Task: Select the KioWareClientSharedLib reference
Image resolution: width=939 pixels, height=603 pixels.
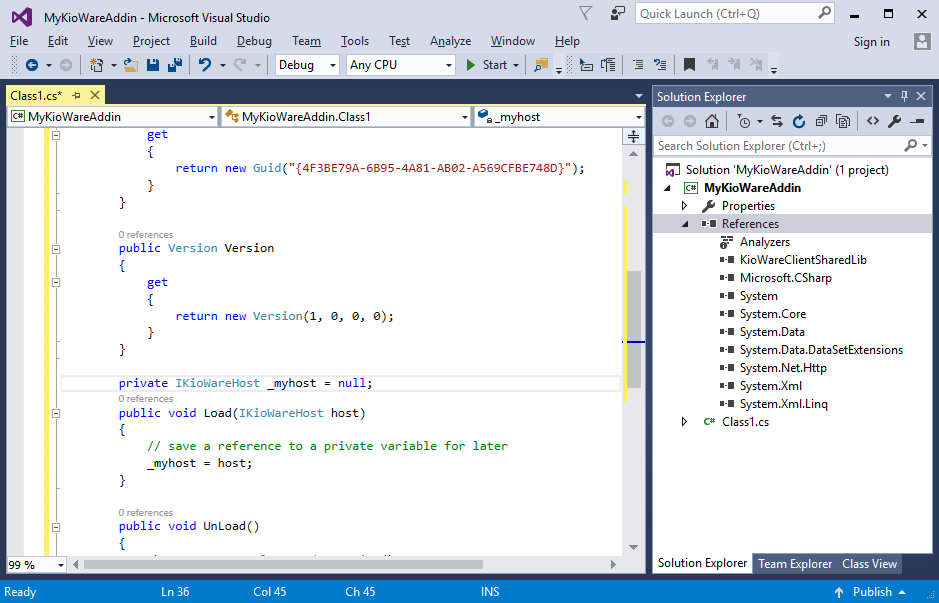Action: click(x=802, y=260)
